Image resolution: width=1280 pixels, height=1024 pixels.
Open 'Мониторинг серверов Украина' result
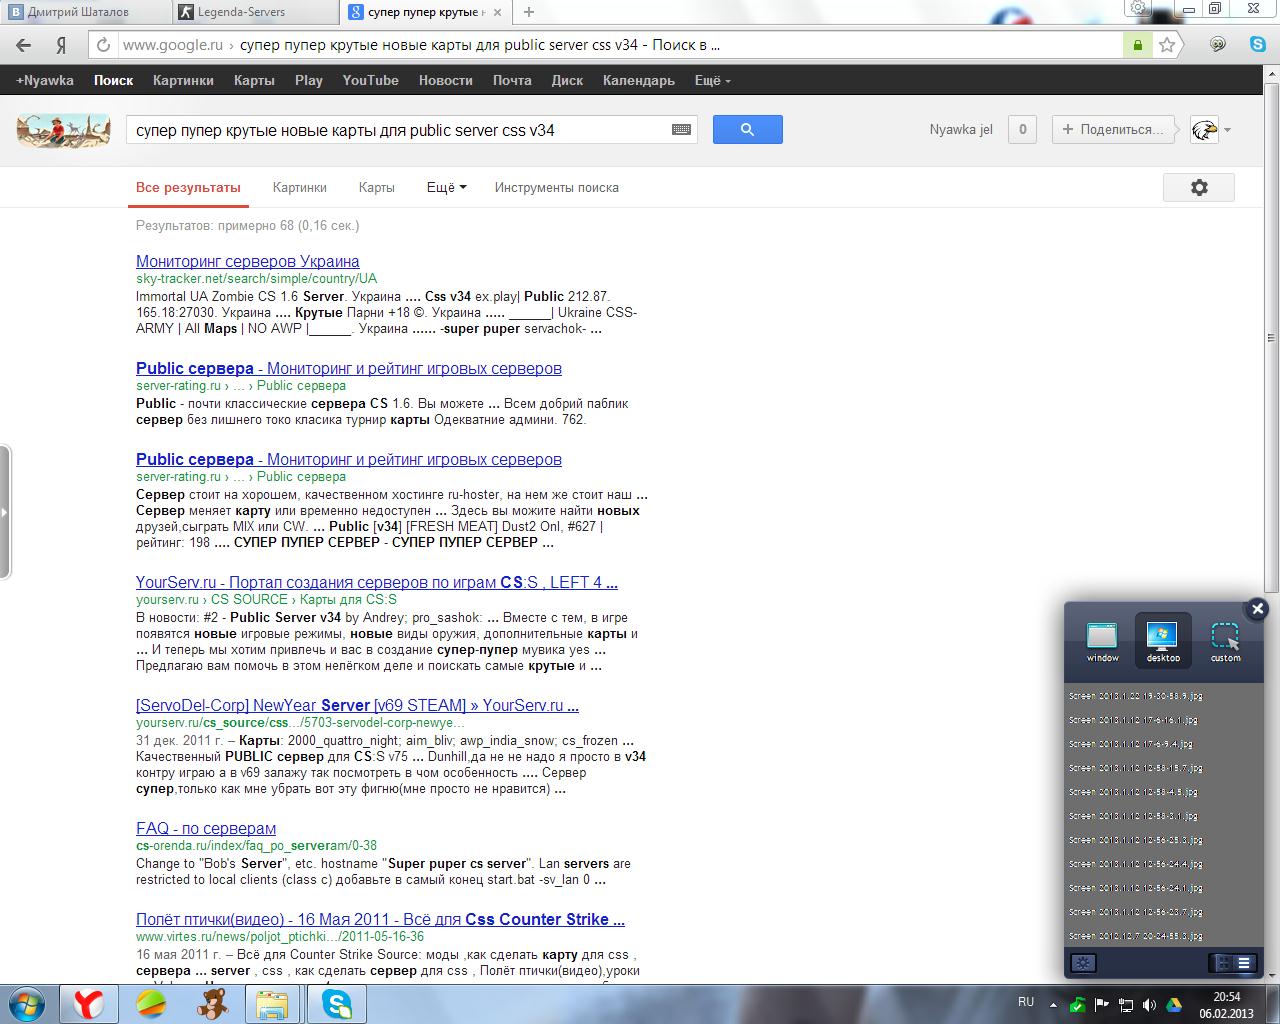pyautogui.click(x=248, y=262)
